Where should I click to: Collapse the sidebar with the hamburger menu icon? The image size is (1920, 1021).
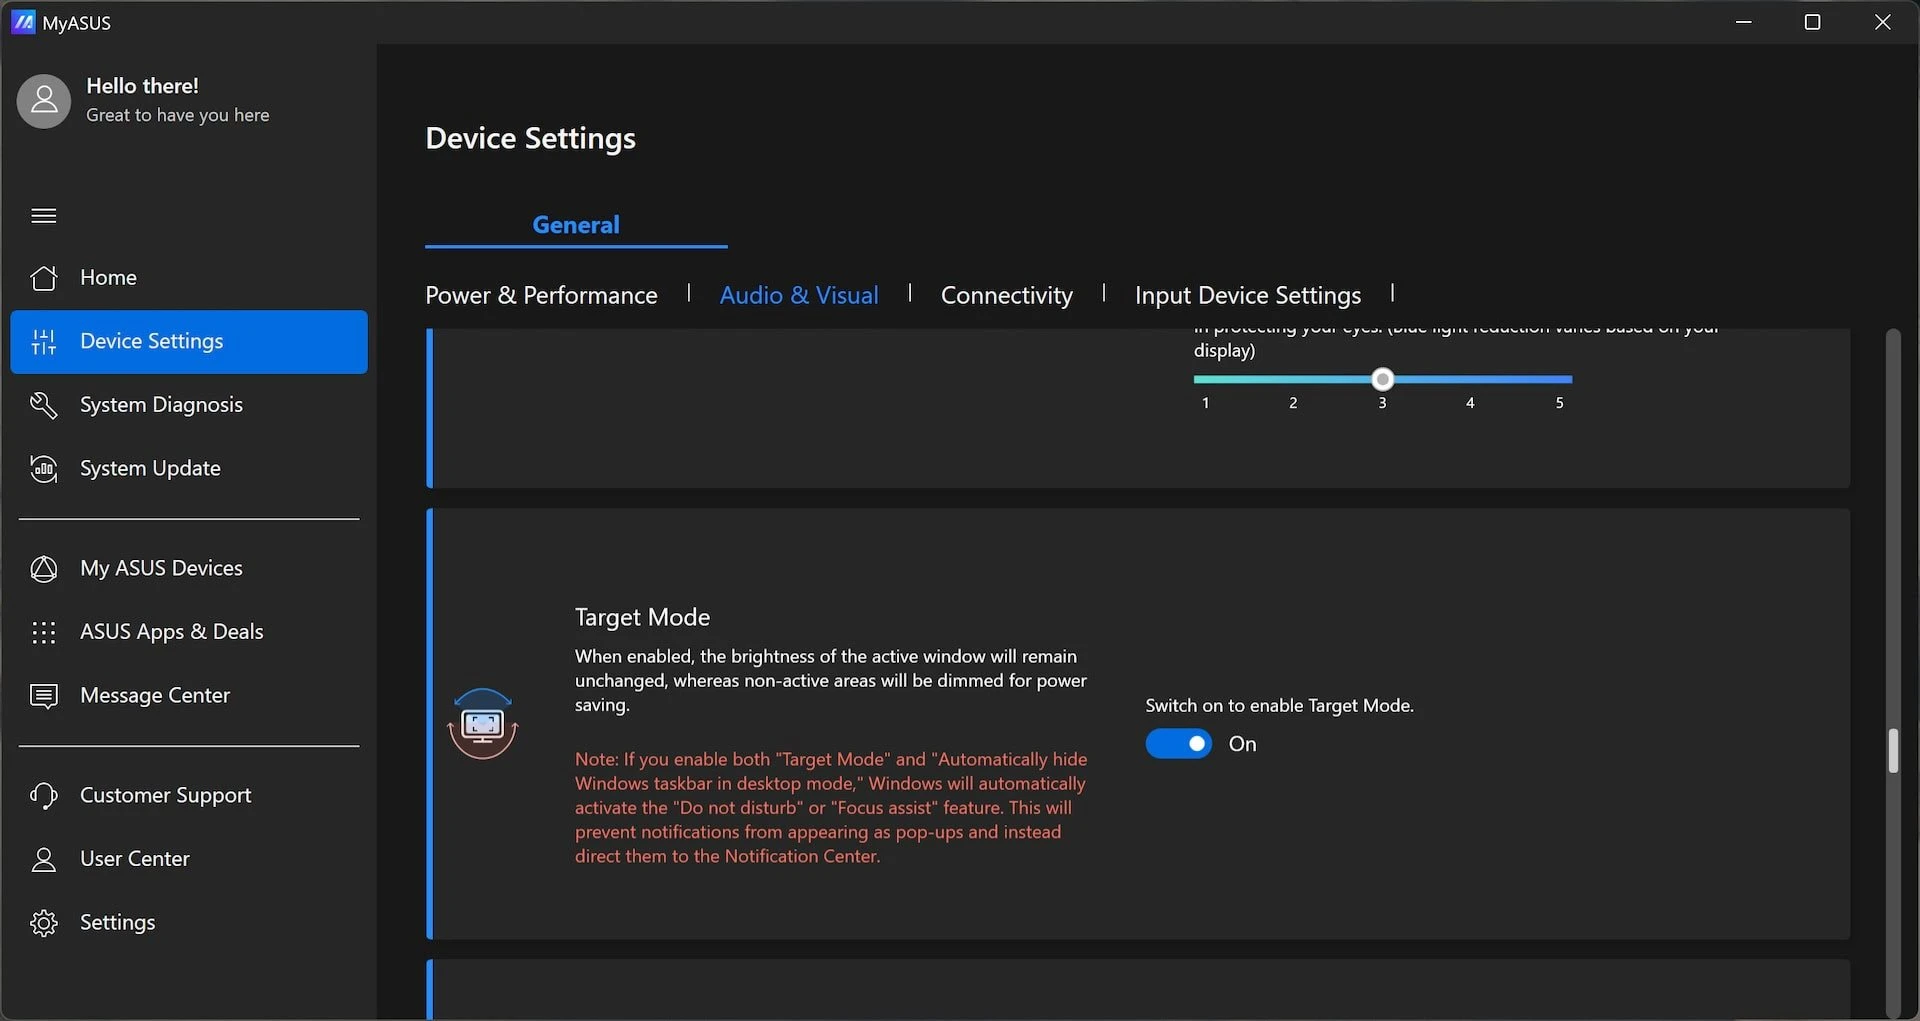(44, 216)
